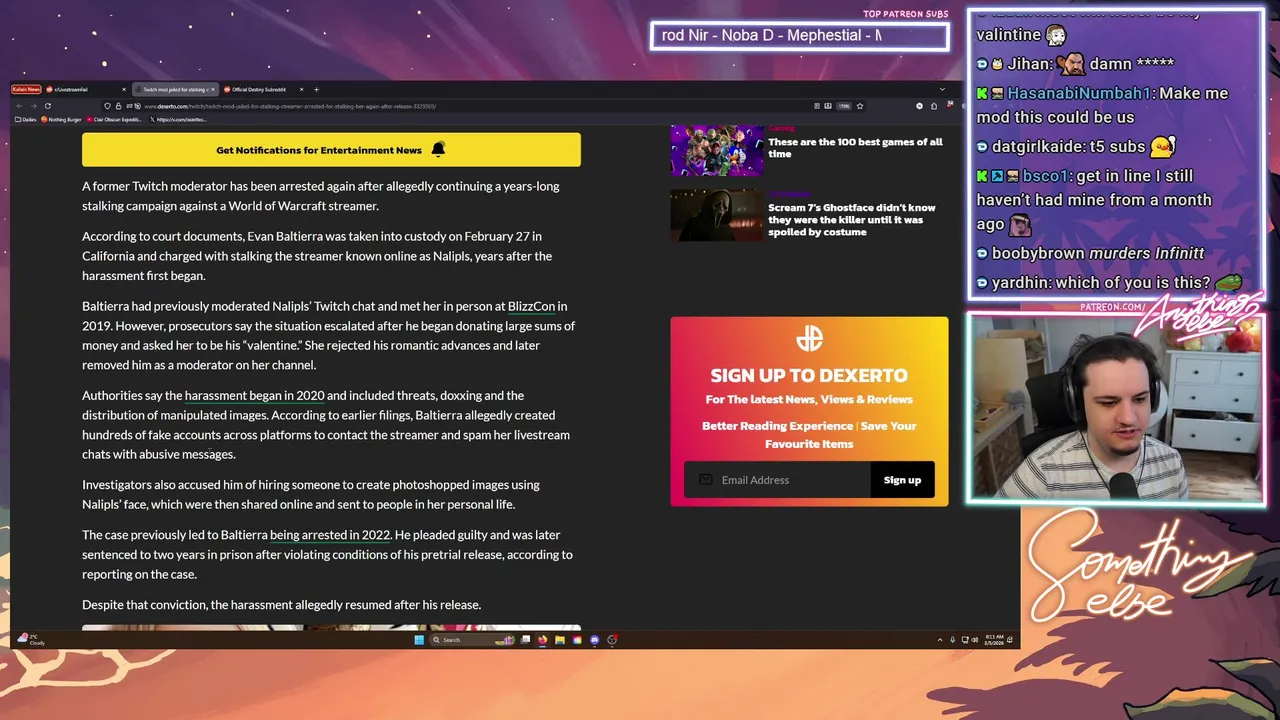
Task: Open 'harassment began in 2020' link
Action: point(254,395)
